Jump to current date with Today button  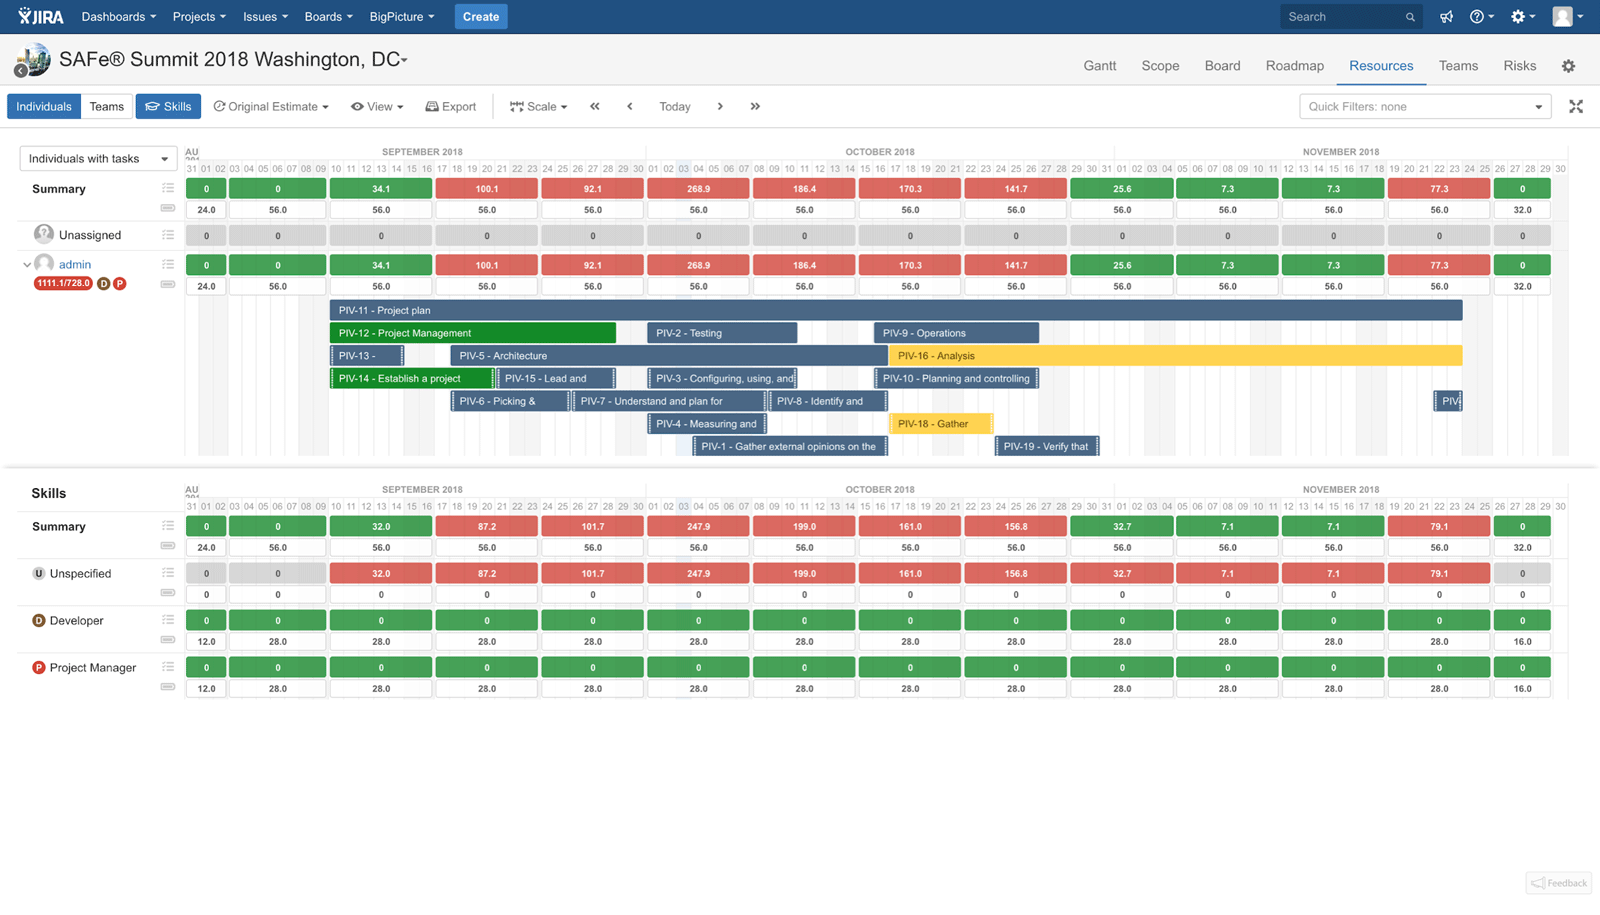pyautogui.click(x=675, y=106)
